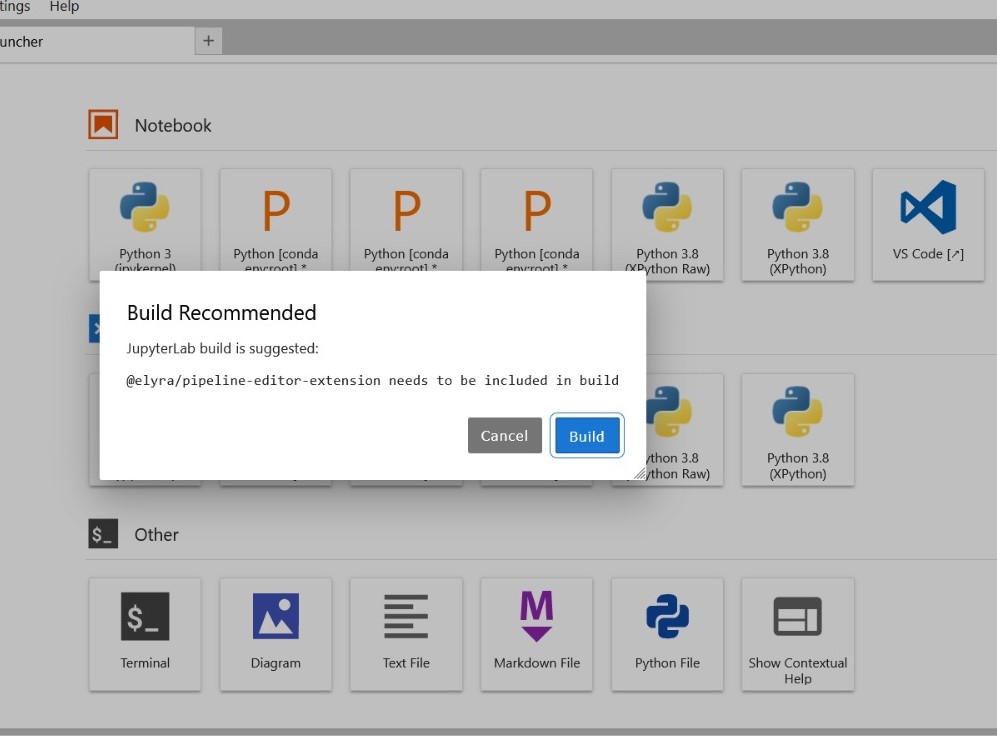Create a new Text File

point(406,632)
